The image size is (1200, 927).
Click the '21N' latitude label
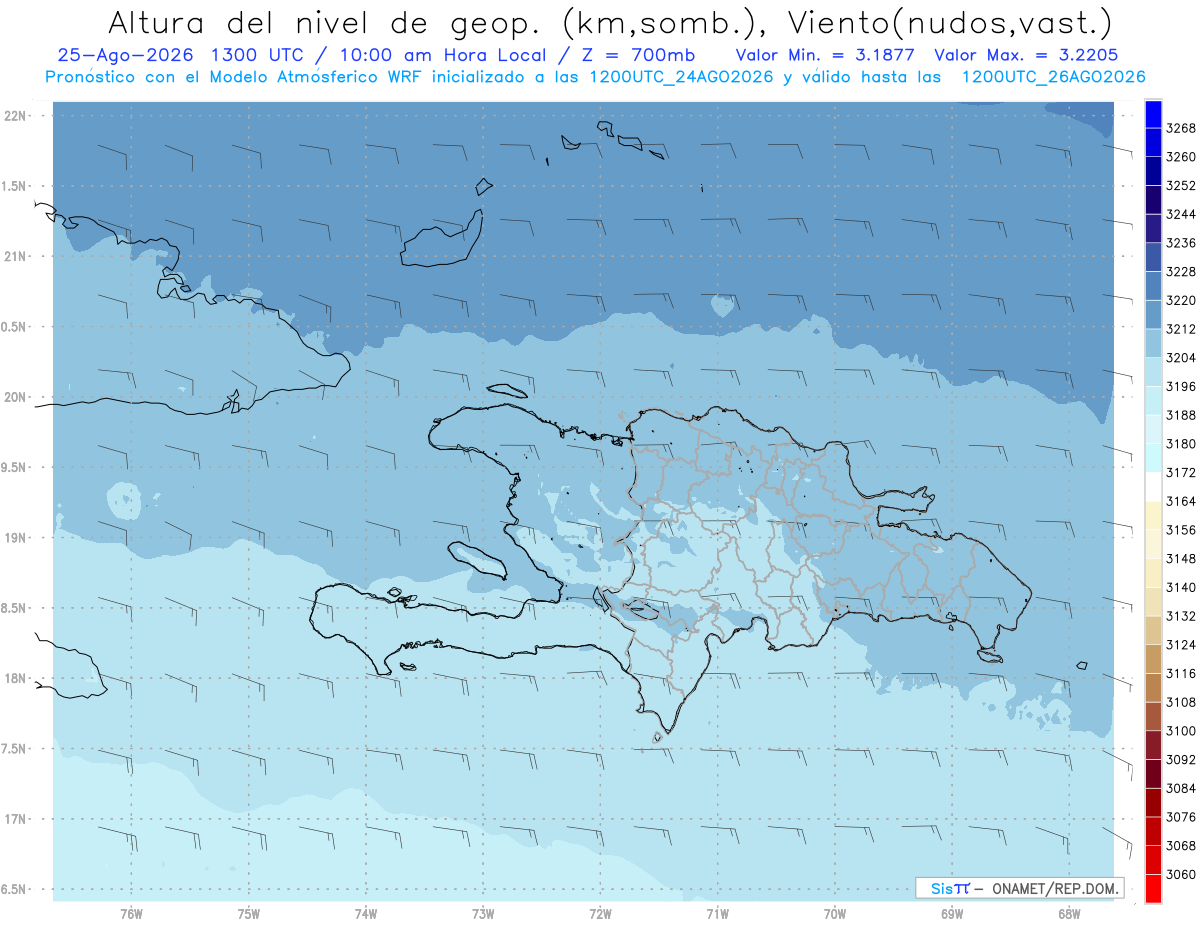(x=17, y=256)
